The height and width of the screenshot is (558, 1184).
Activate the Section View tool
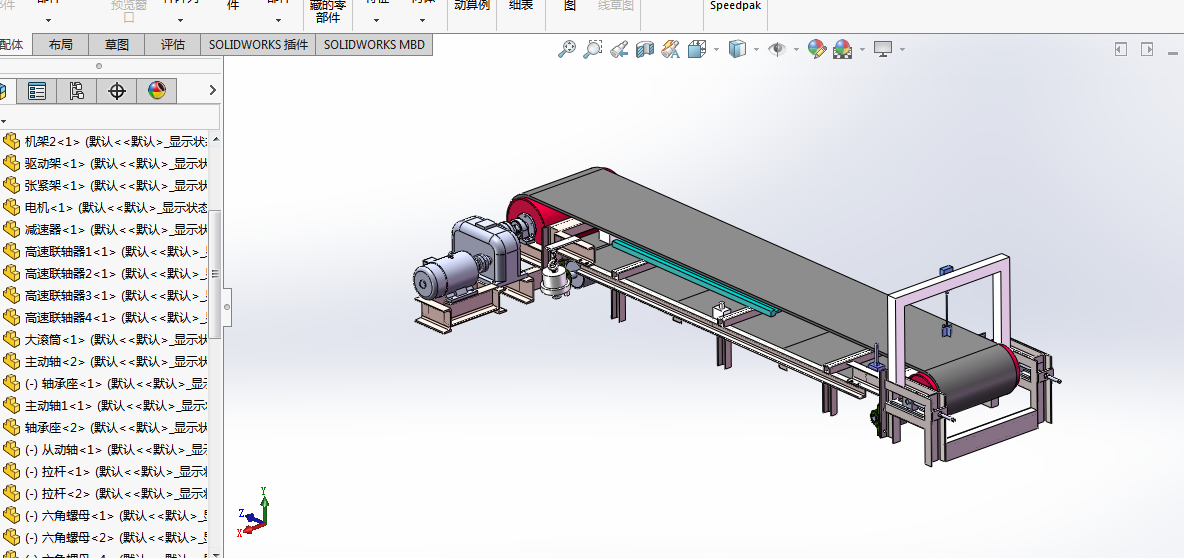pyautogui.click(x=644, y=49)
